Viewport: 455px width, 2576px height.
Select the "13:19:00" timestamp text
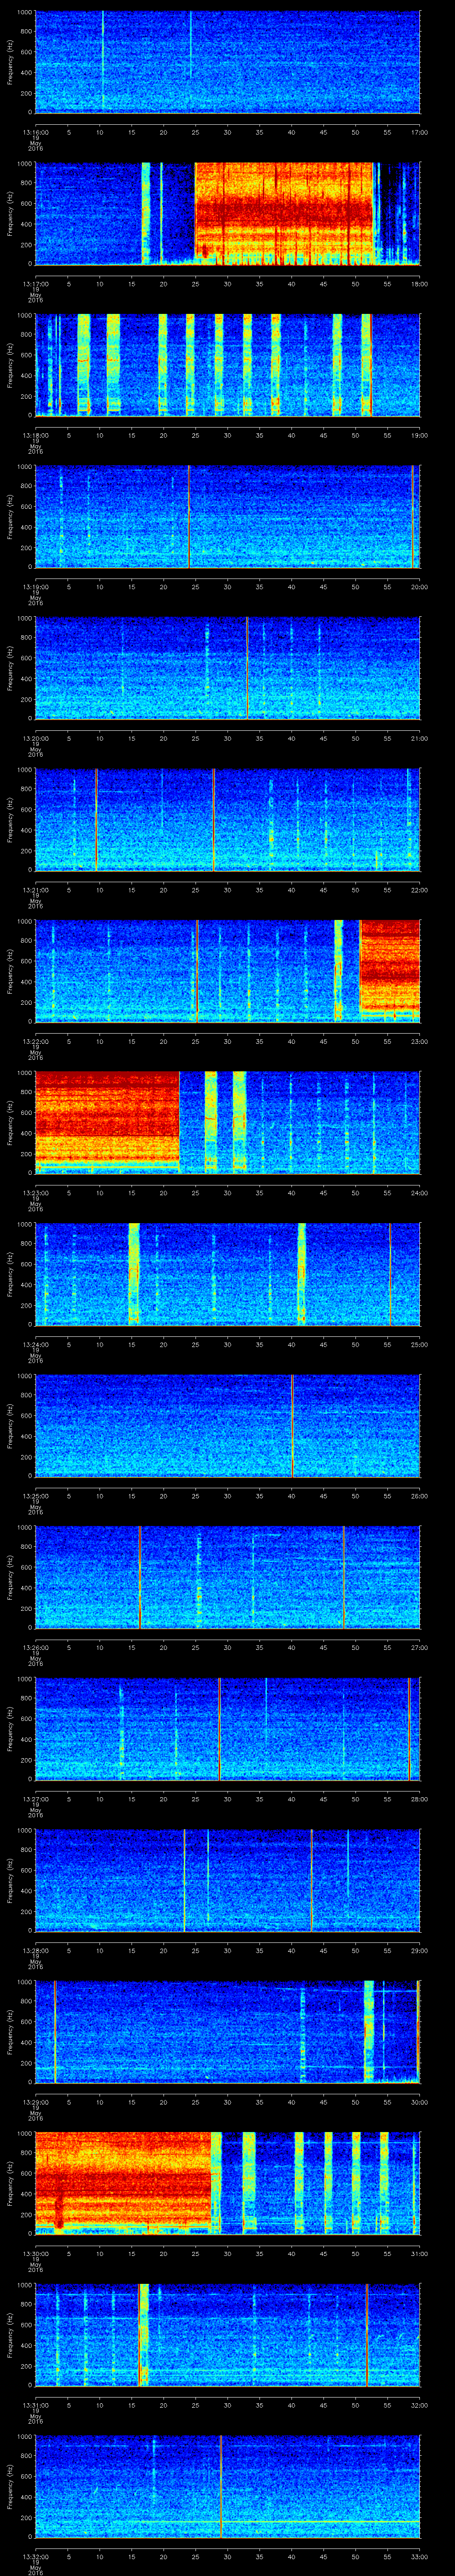point(35,587)
